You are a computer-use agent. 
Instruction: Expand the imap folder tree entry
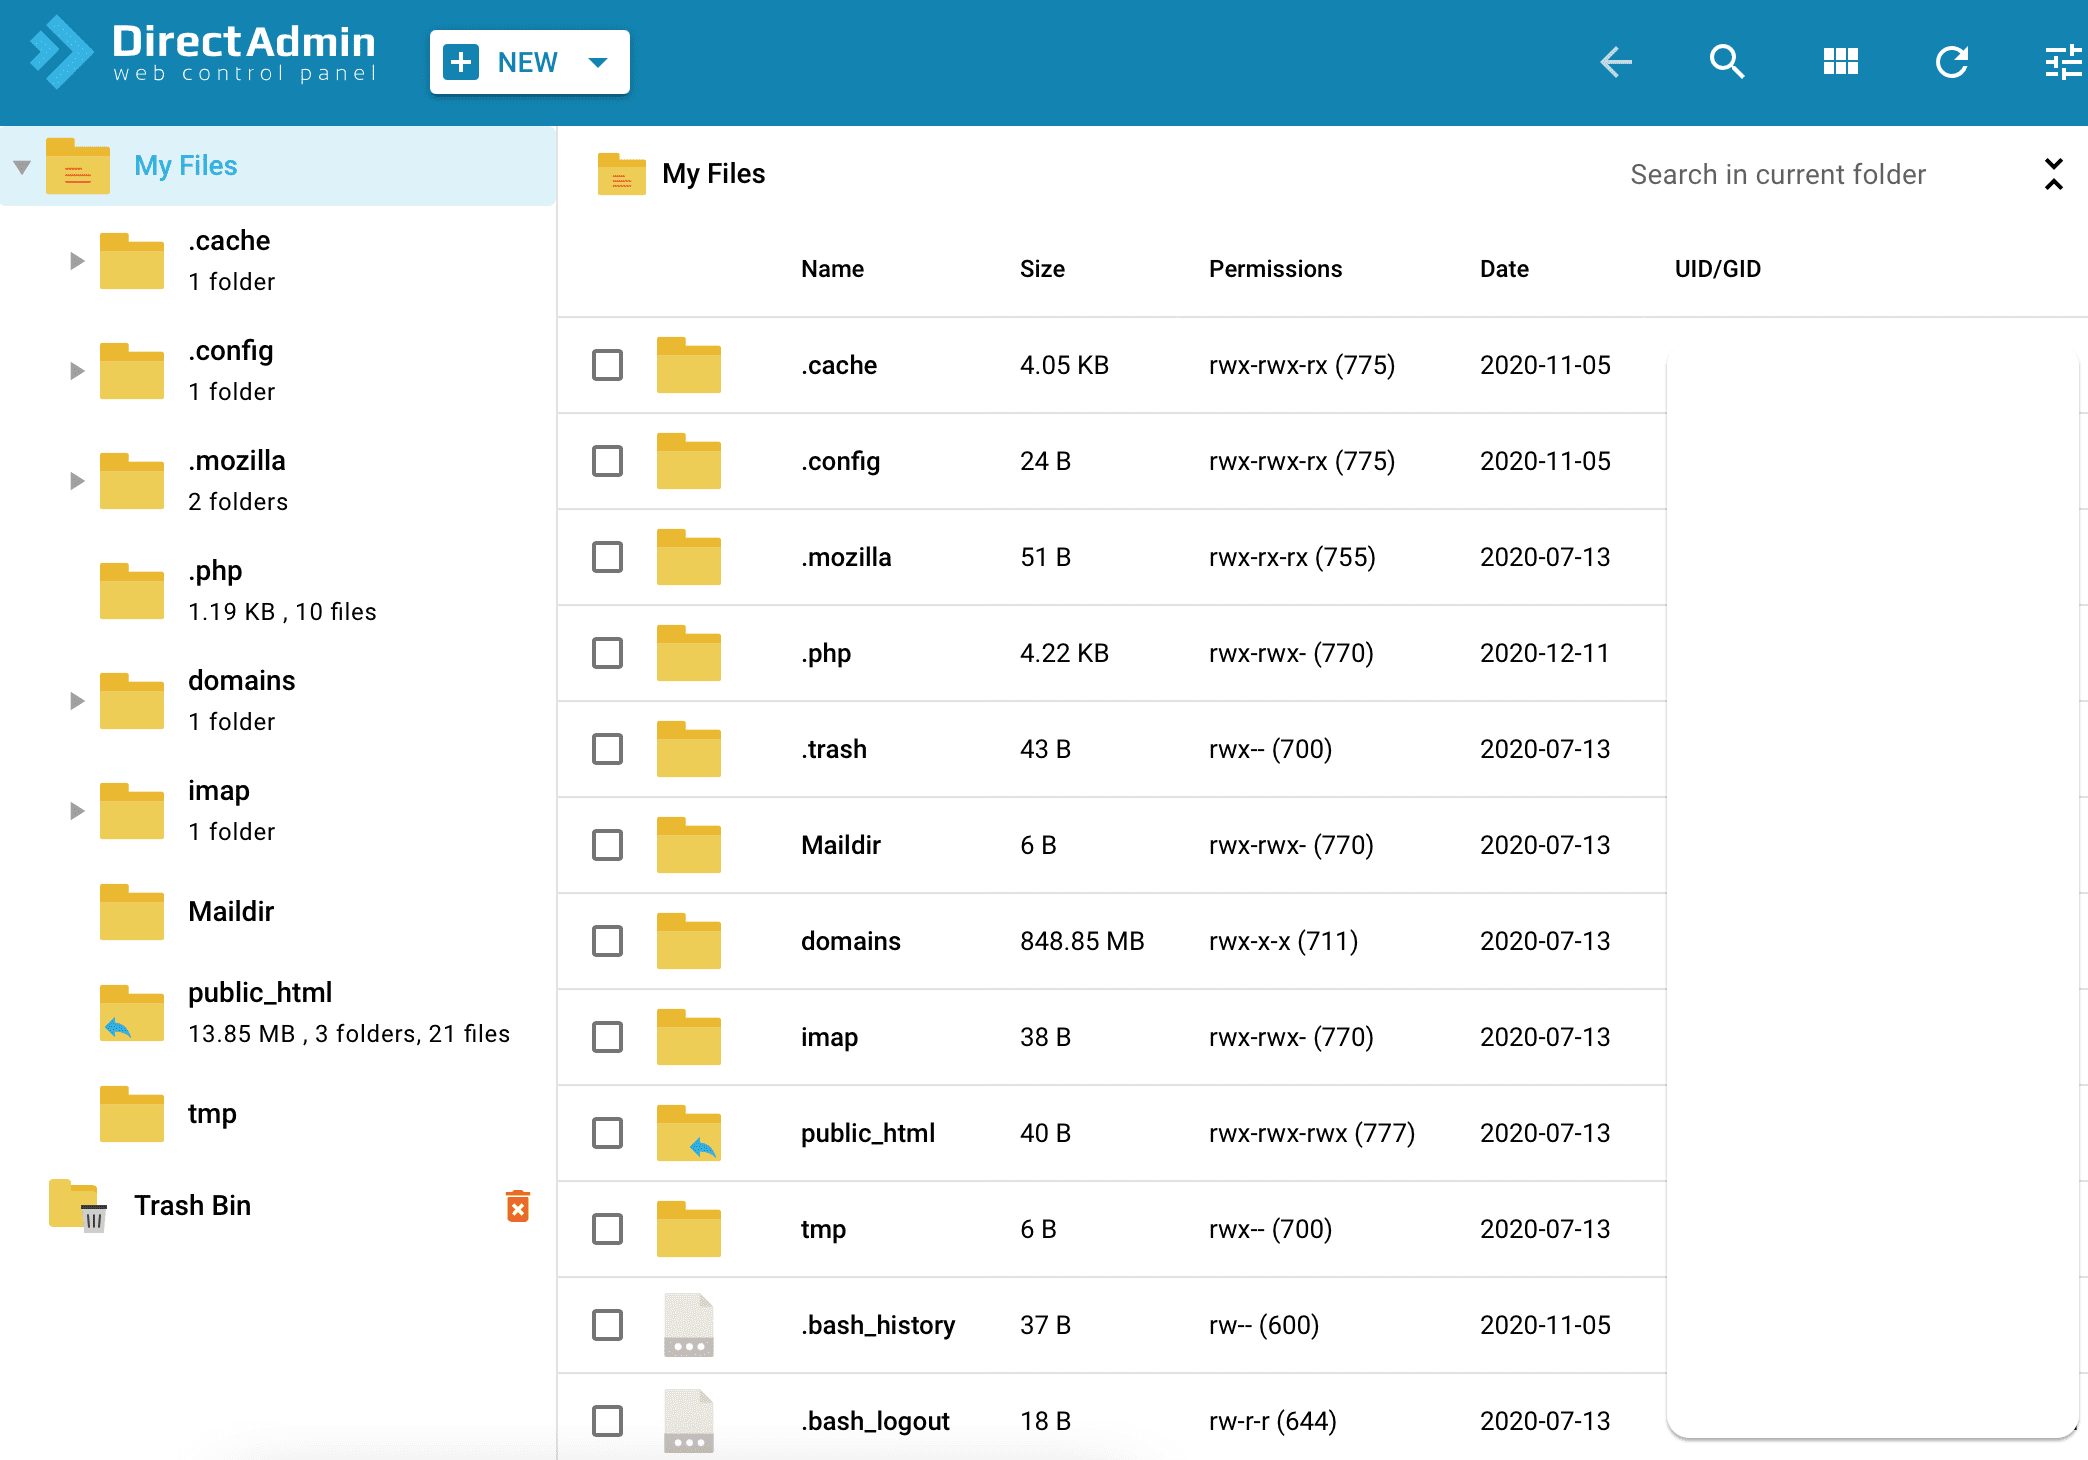tap(77, 810)
